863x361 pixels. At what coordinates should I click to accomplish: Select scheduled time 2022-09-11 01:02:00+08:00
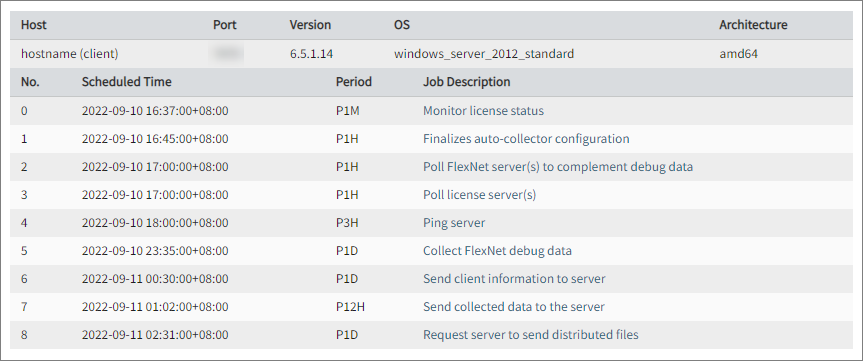[x=155, y=307]
